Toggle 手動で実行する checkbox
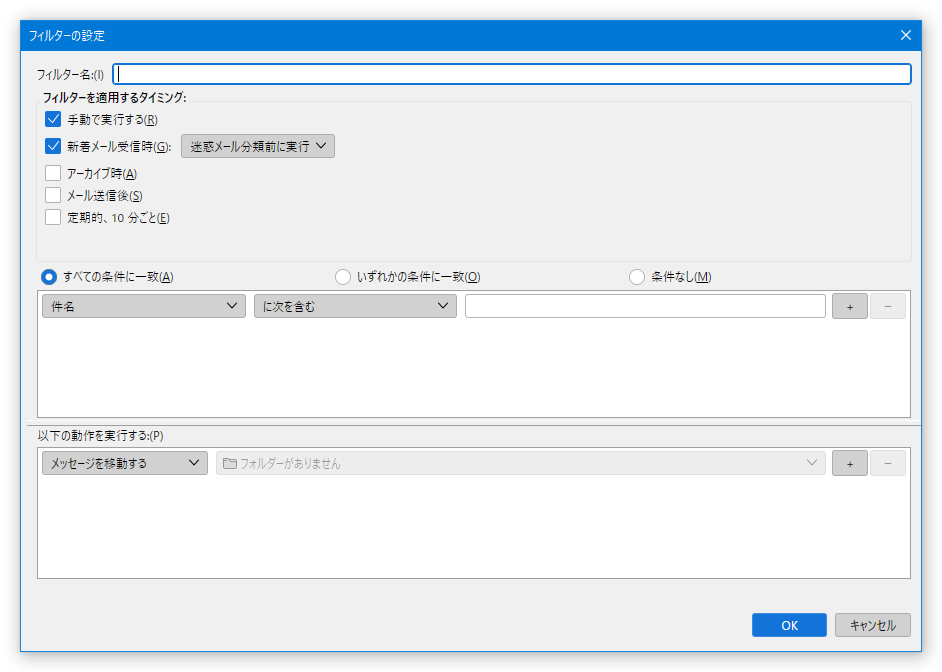 point(54,120)
